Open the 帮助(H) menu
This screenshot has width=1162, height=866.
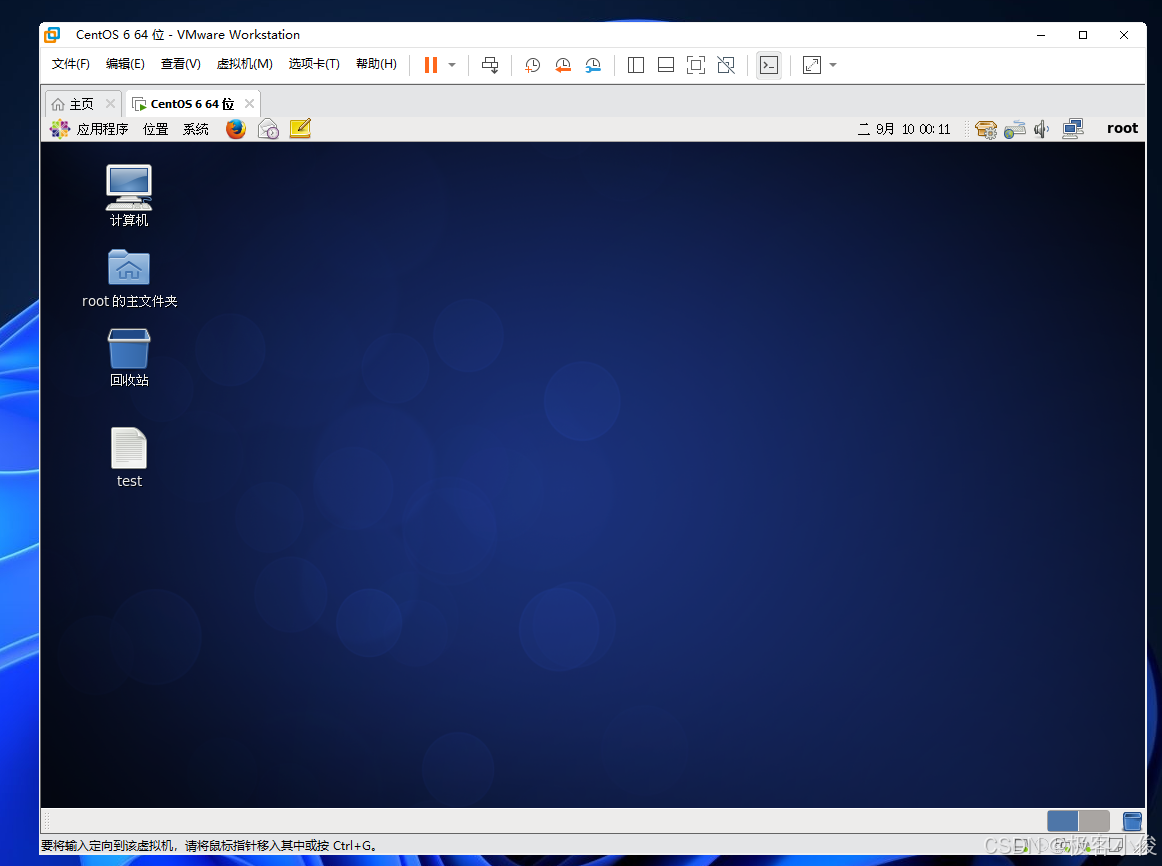(376, 64)
